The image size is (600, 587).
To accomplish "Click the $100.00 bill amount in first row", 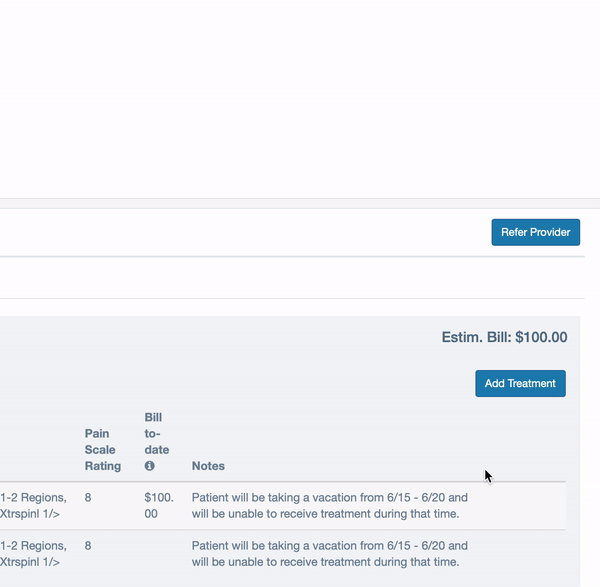I will coord(159,505).
